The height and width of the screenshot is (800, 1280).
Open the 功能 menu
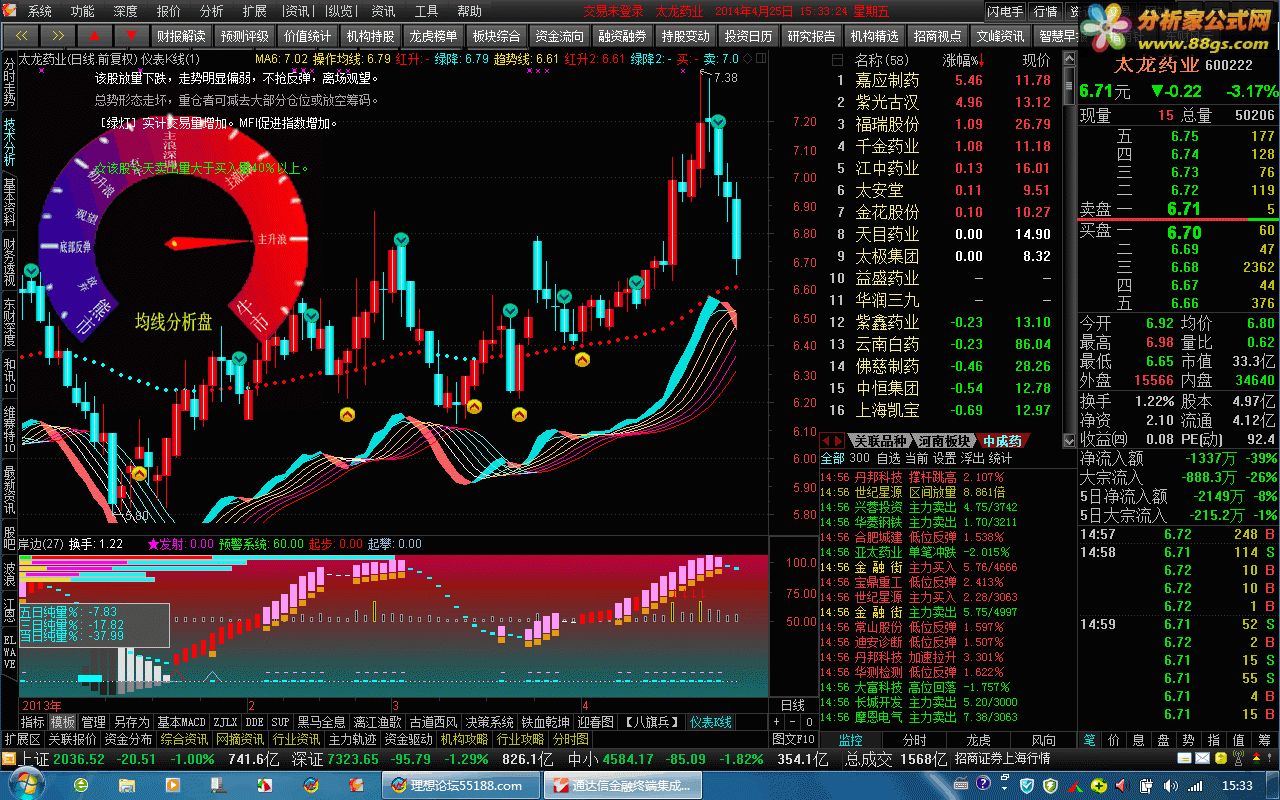(x=83, y=11)
